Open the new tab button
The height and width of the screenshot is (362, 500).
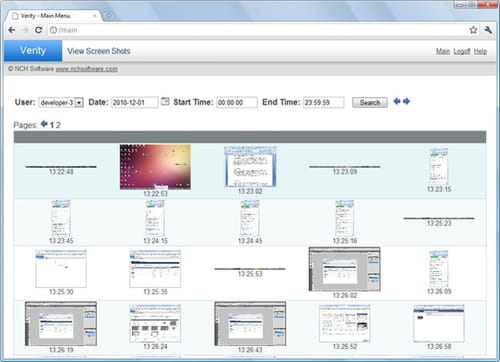click(108, 16)
